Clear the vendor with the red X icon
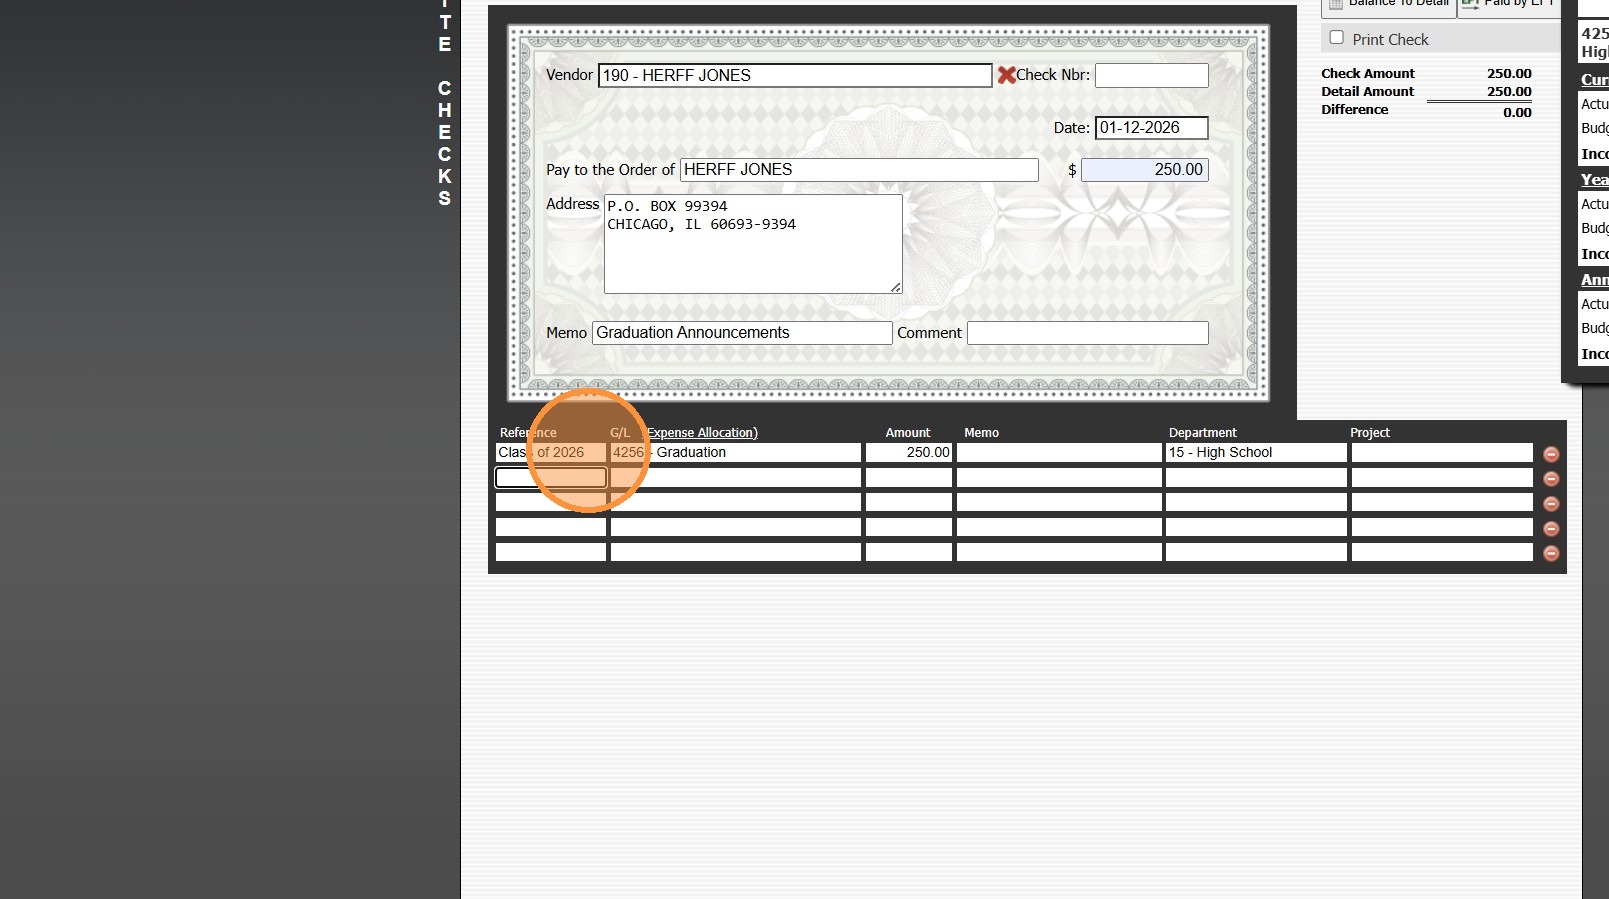 point(1006,75)
